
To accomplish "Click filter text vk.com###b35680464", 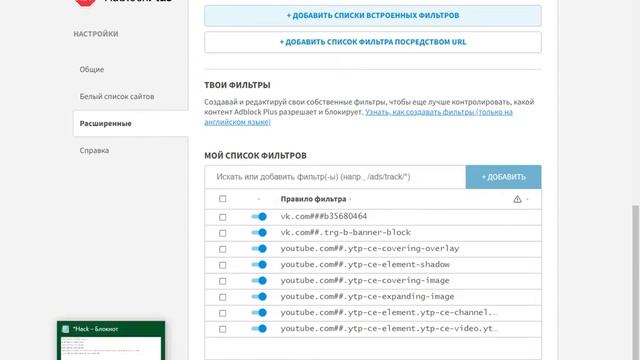I will pyautogui.click(x=324, y=216).
